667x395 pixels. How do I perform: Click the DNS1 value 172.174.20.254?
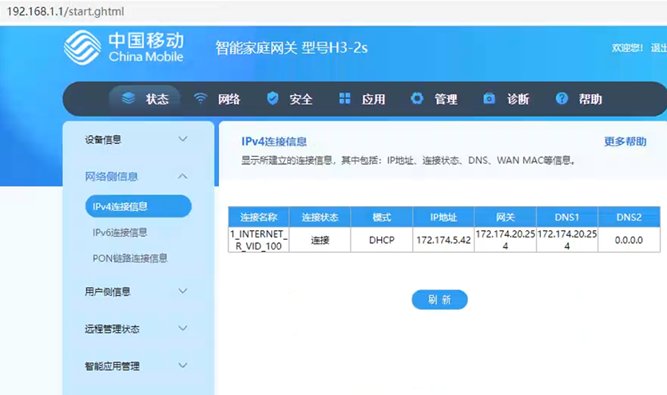click(x=567, y=240)
